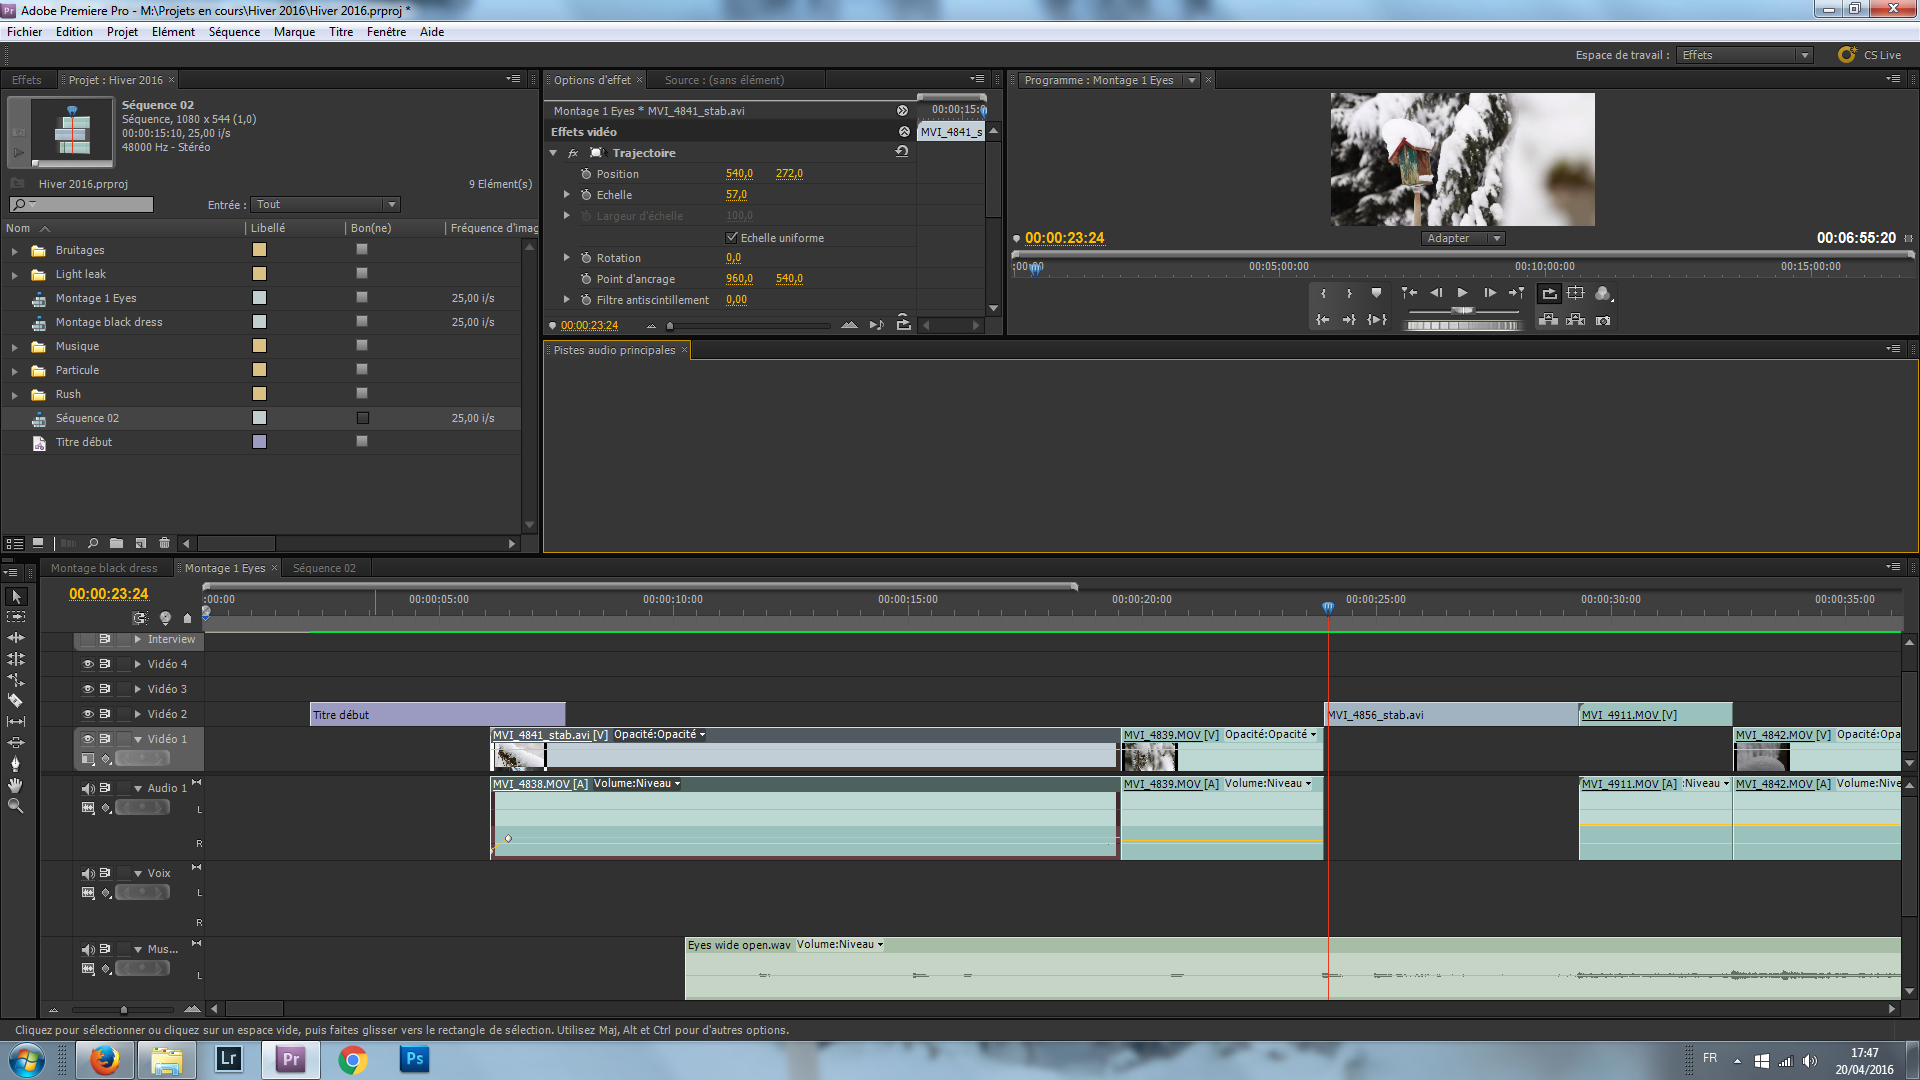Click the trash Delete icon in project panel
This screenshot has width=1920, height=1080.
[x=165, y=543]
